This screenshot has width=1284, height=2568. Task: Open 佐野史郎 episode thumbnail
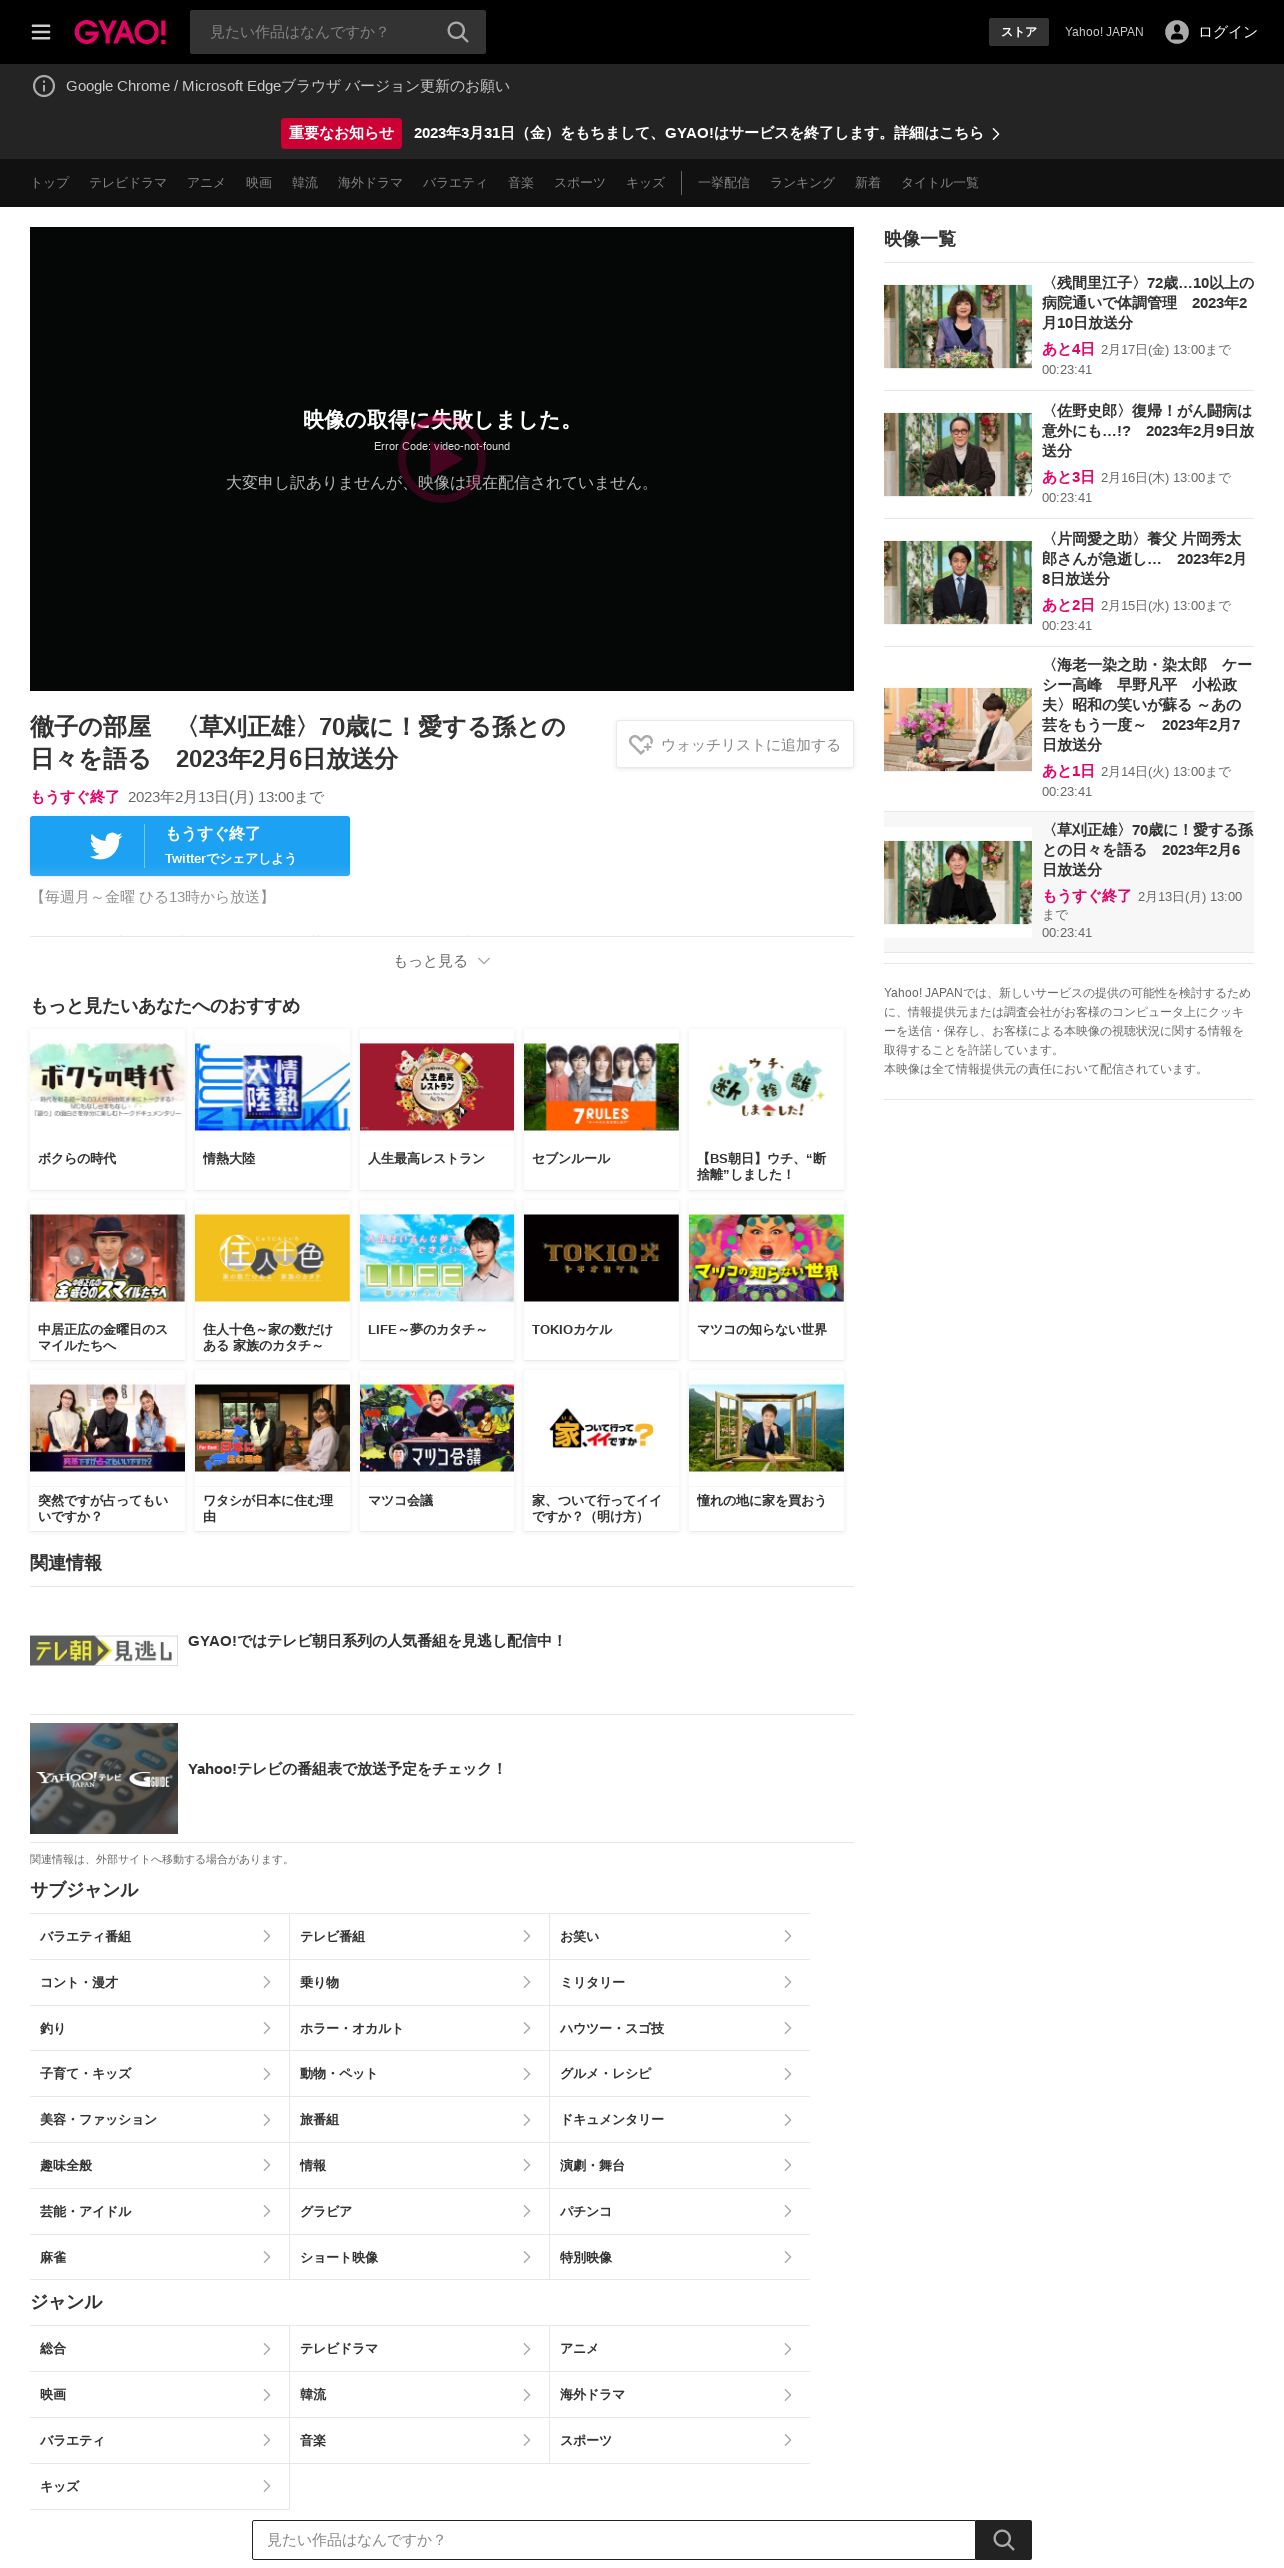click(958, 454)
